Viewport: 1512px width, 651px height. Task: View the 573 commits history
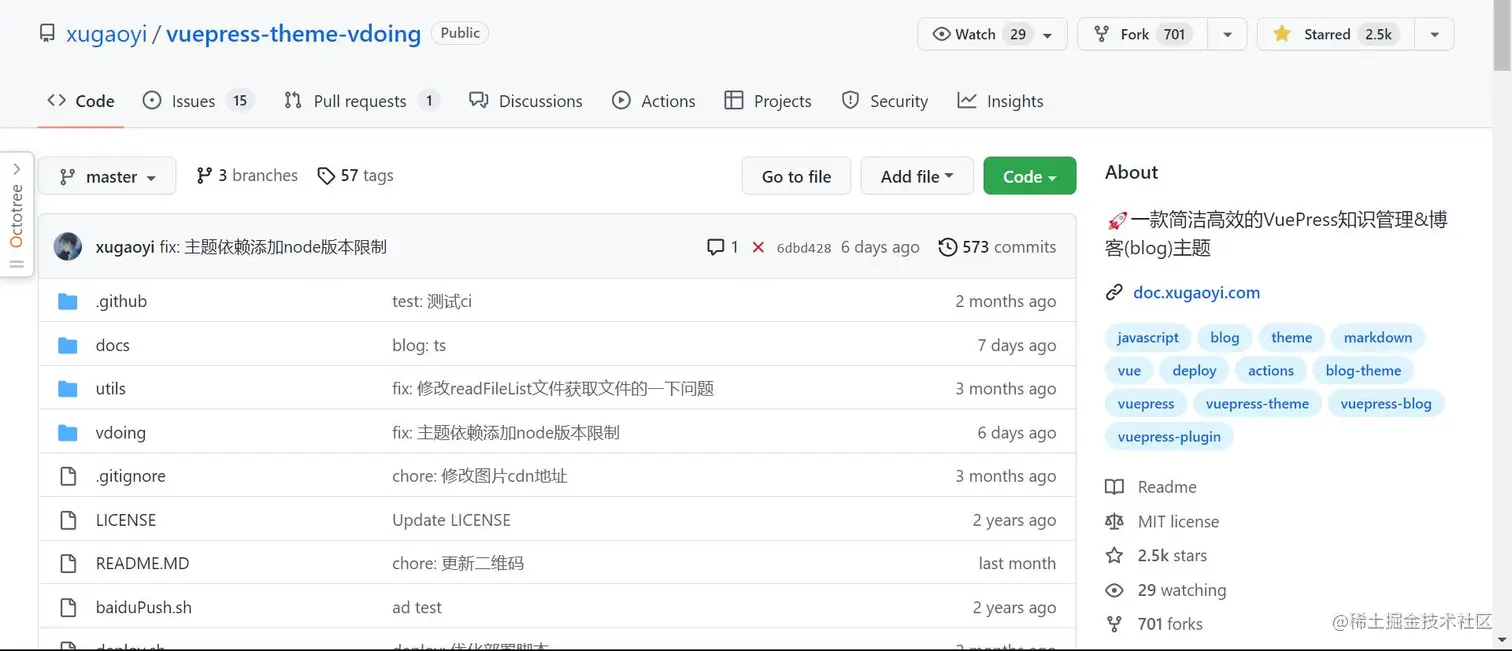pos(997,247)
